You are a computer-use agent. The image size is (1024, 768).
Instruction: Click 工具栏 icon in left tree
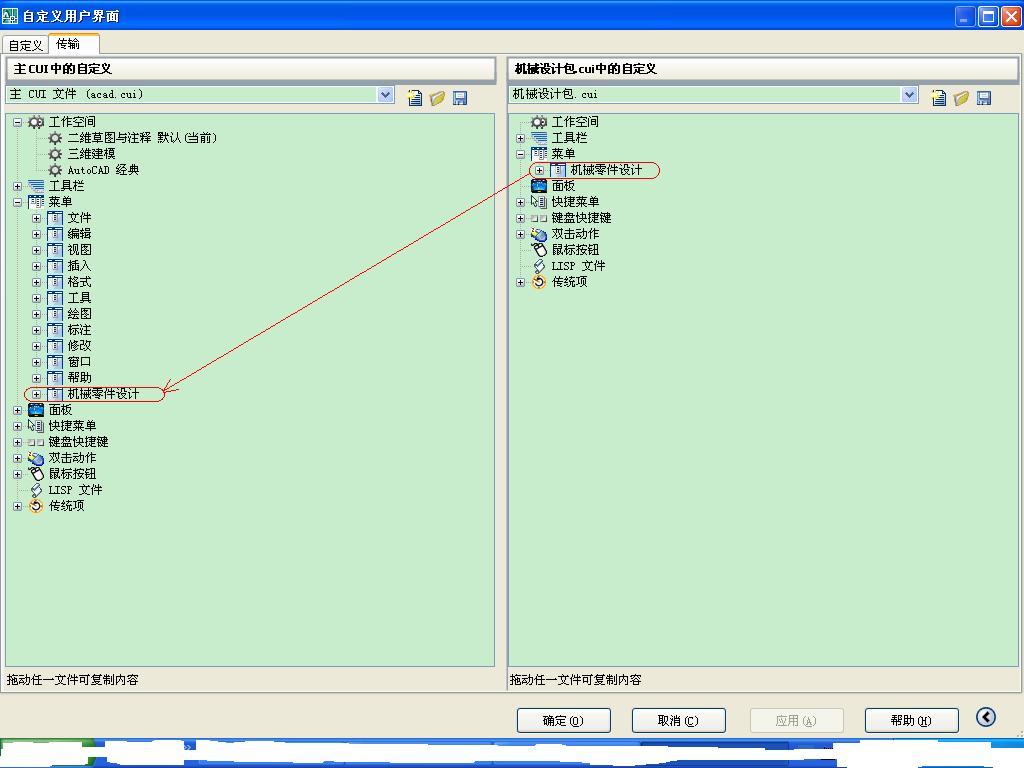(x=36, y=186)
